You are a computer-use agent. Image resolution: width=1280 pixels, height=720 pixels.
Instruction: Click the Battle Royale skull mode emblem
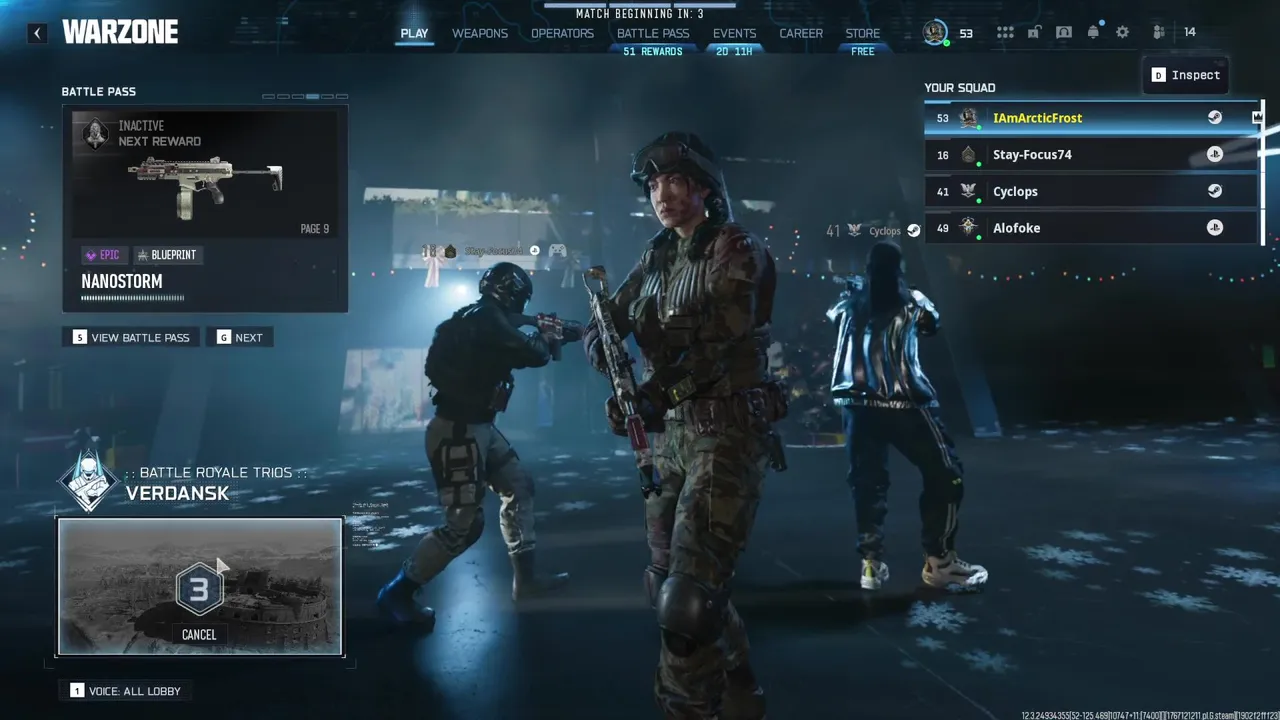point(89,481)
